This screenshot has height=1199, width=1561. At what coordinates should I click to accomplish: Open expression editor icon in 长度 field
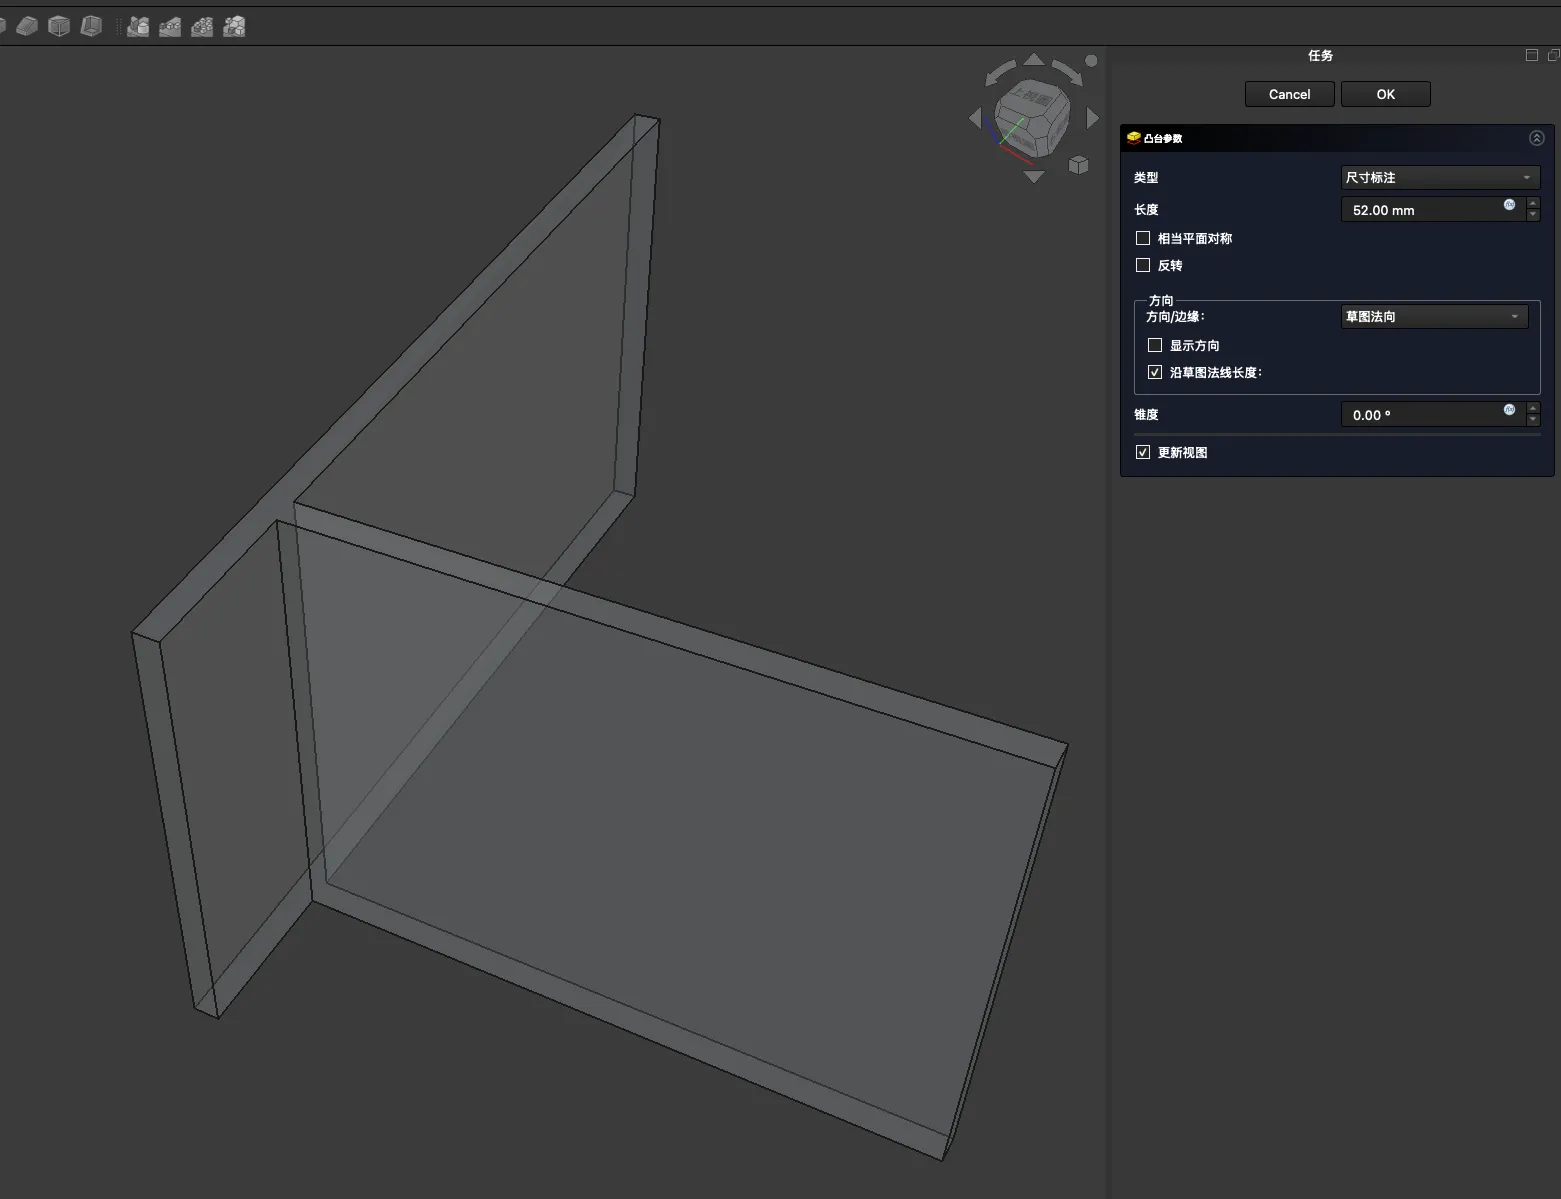(1509, 205)
